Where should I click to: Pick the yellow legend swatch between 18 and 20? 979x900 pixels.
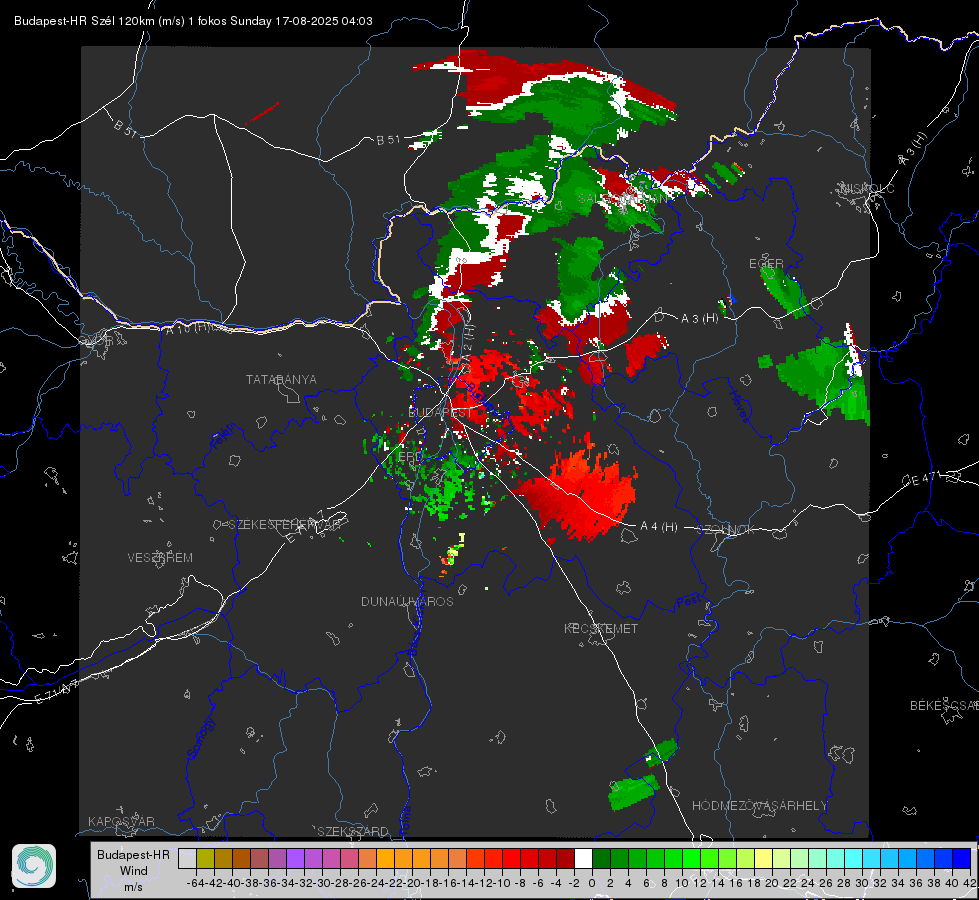tap(764, 858)
